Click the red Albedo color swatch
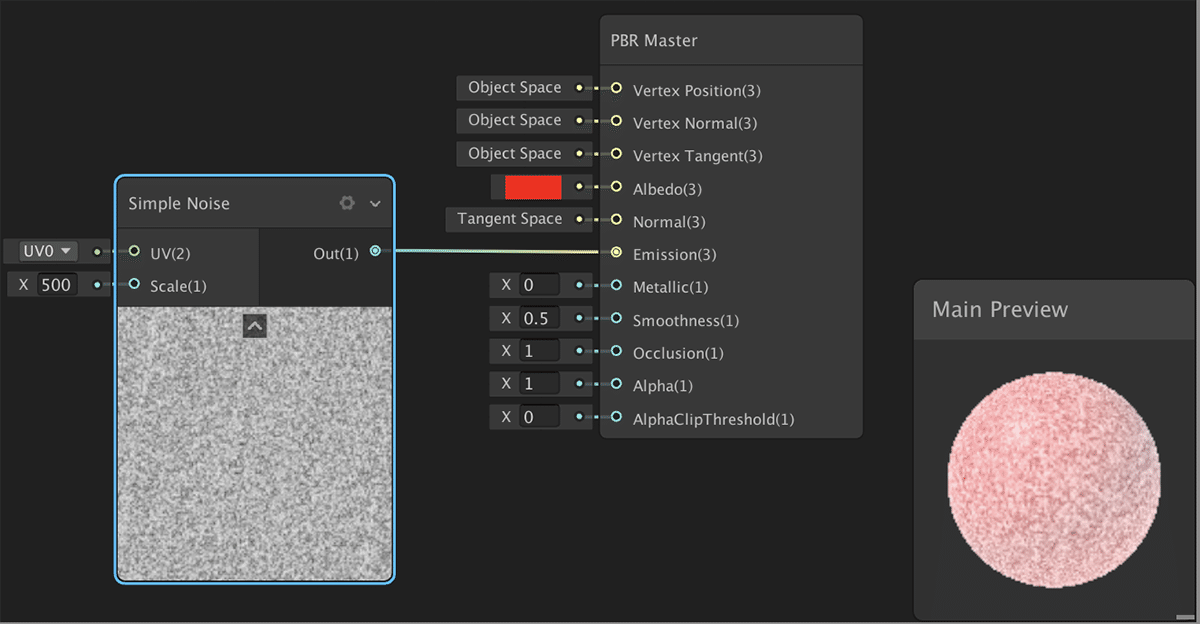This screenshot has width=1200, height=624. pyautogui.click(x=533, y=187)
